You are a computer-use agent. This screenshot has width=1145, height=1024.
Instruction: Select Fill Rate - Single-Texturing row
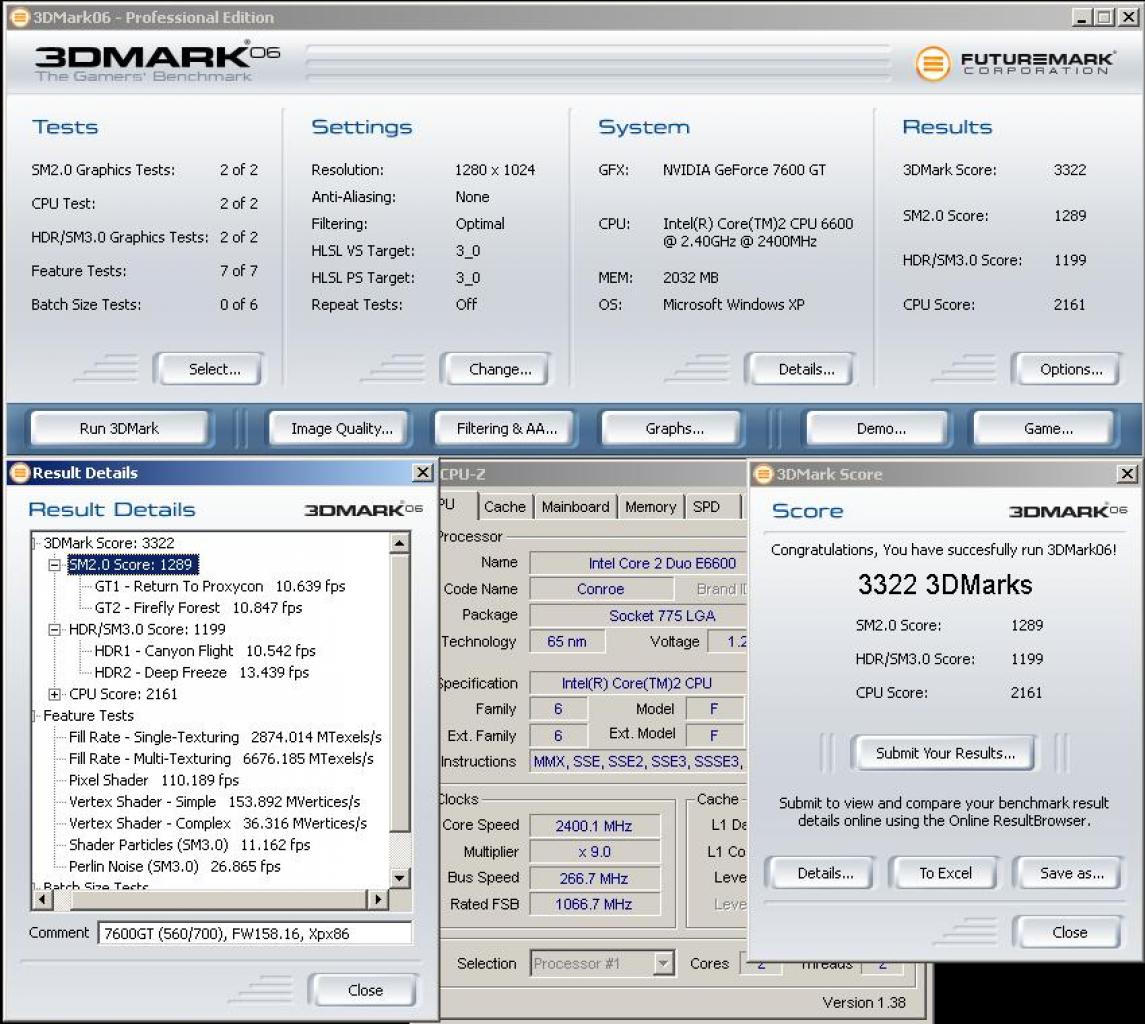[x=225, y=737]
